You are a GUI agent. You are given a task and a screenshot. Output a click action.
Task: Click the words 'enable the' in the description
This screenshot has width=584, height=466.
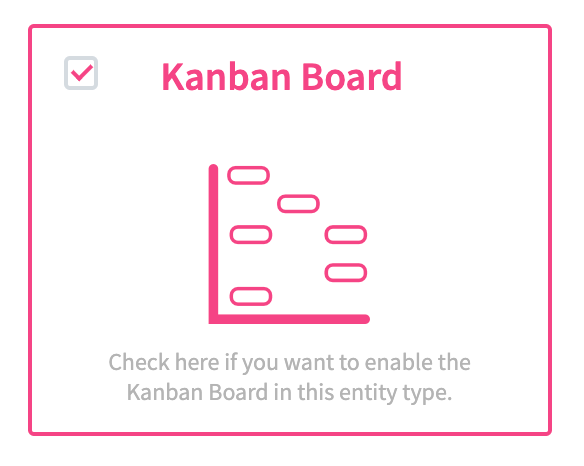click(x=418, y=362)
